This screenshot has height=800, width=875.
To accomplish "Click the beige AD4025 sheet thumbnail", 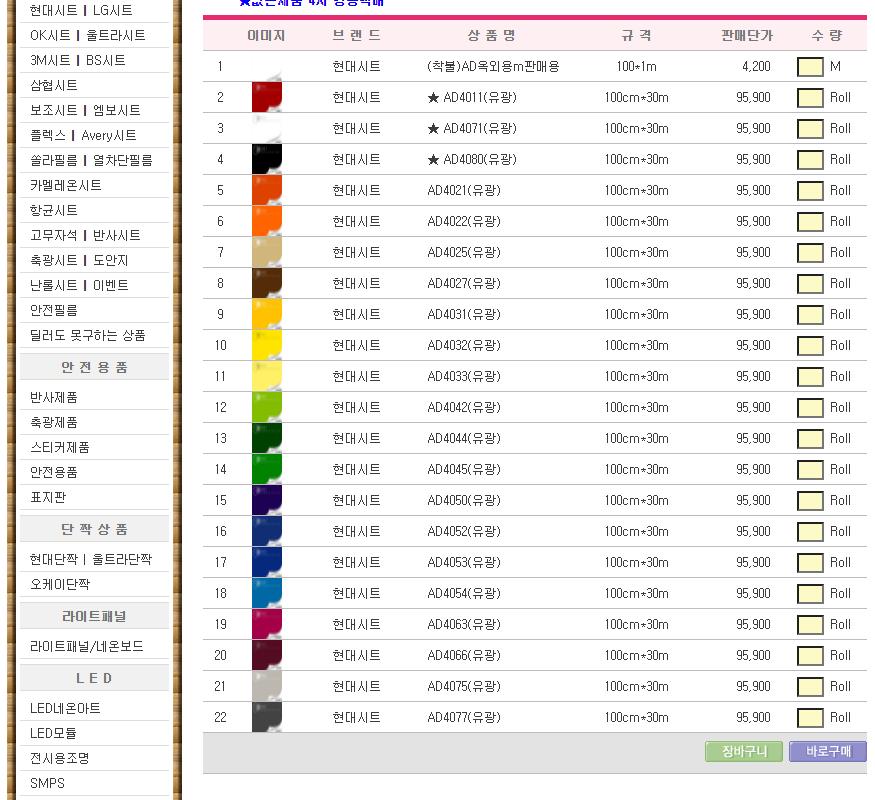I will (267, 252).
